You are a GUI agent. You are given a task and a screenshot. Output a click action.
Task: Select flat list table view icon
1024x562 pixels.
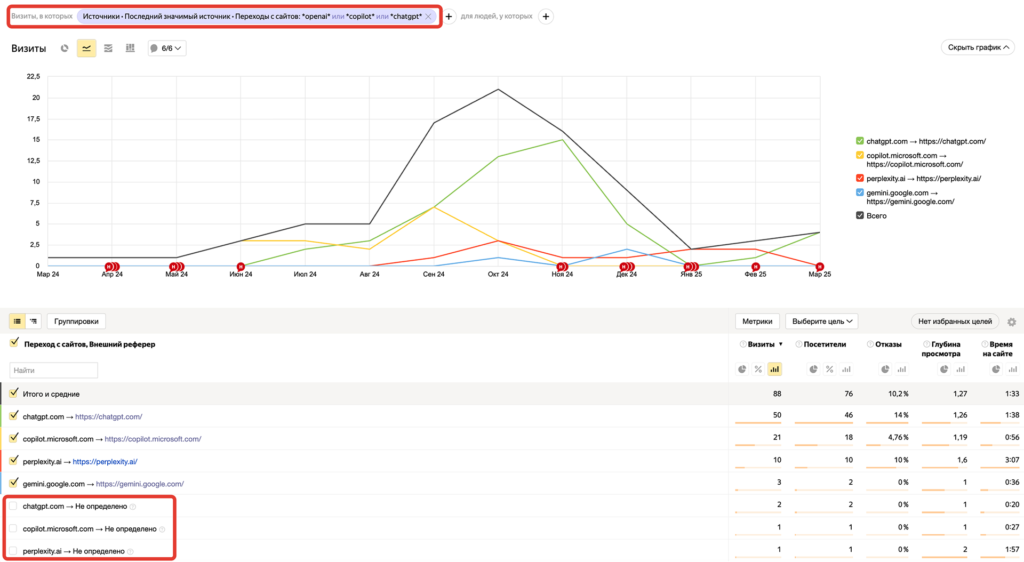point(17,321)
